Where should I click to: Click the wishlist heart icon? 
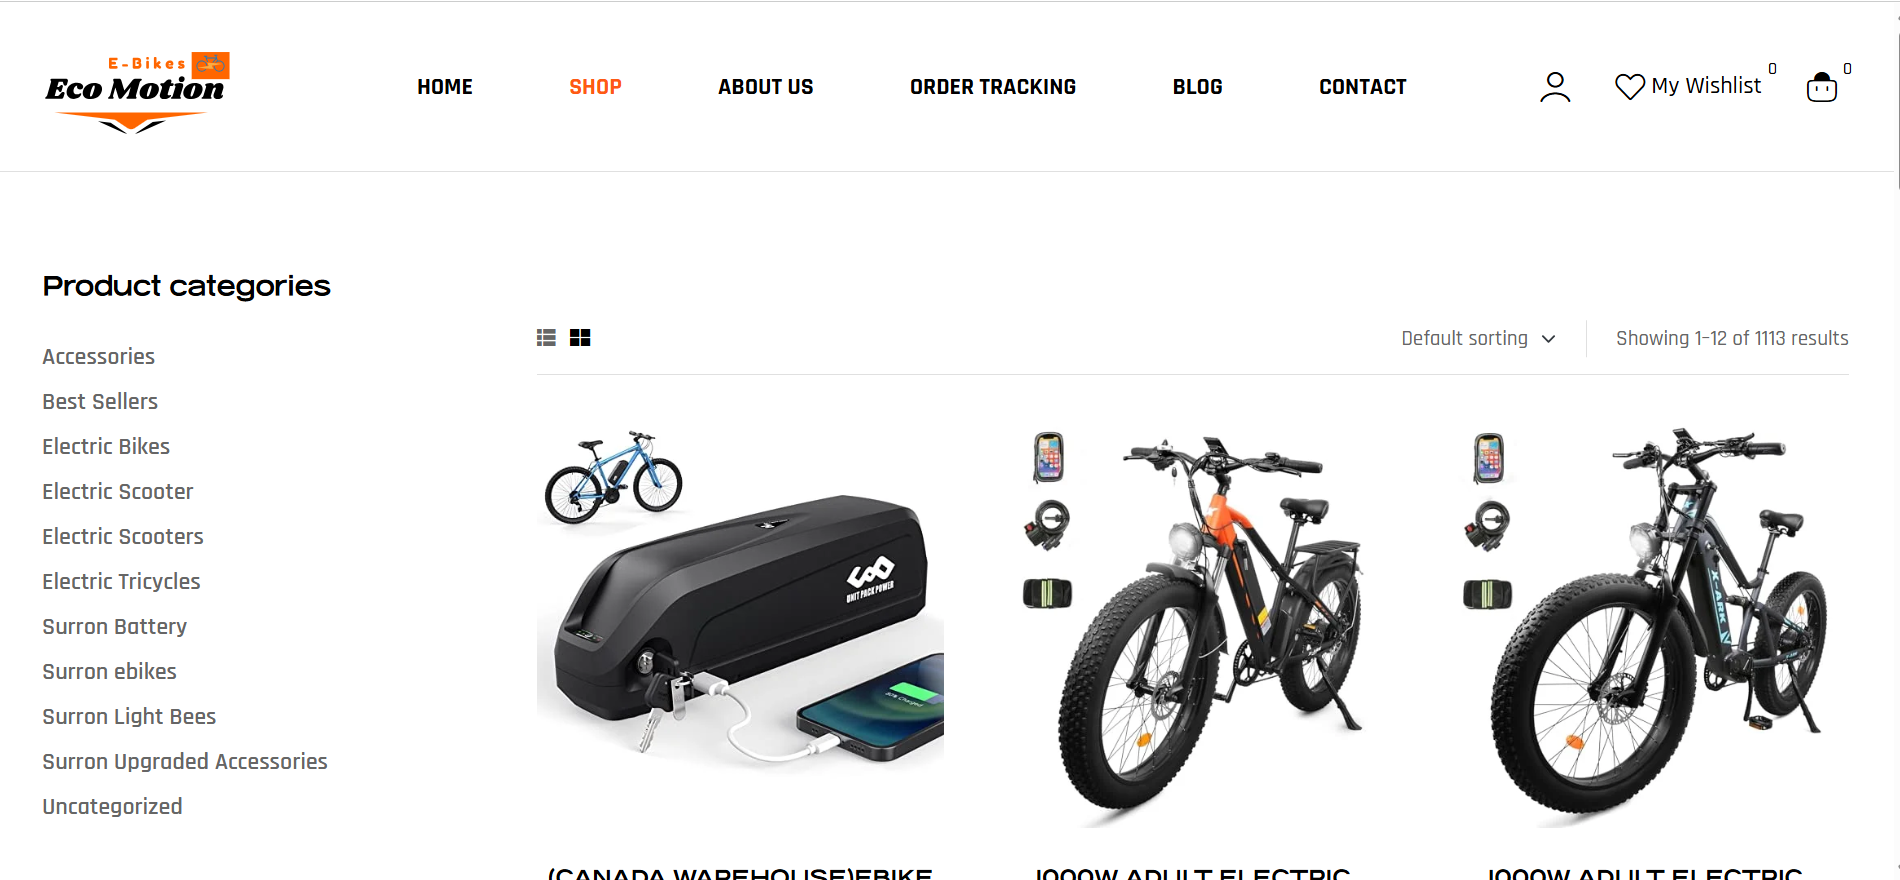[x=1630, y=87]
